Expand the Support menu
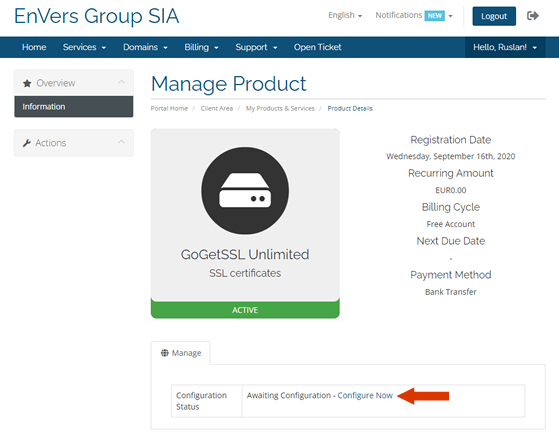Viewport: 559px width, 441px height. (256, 47)
